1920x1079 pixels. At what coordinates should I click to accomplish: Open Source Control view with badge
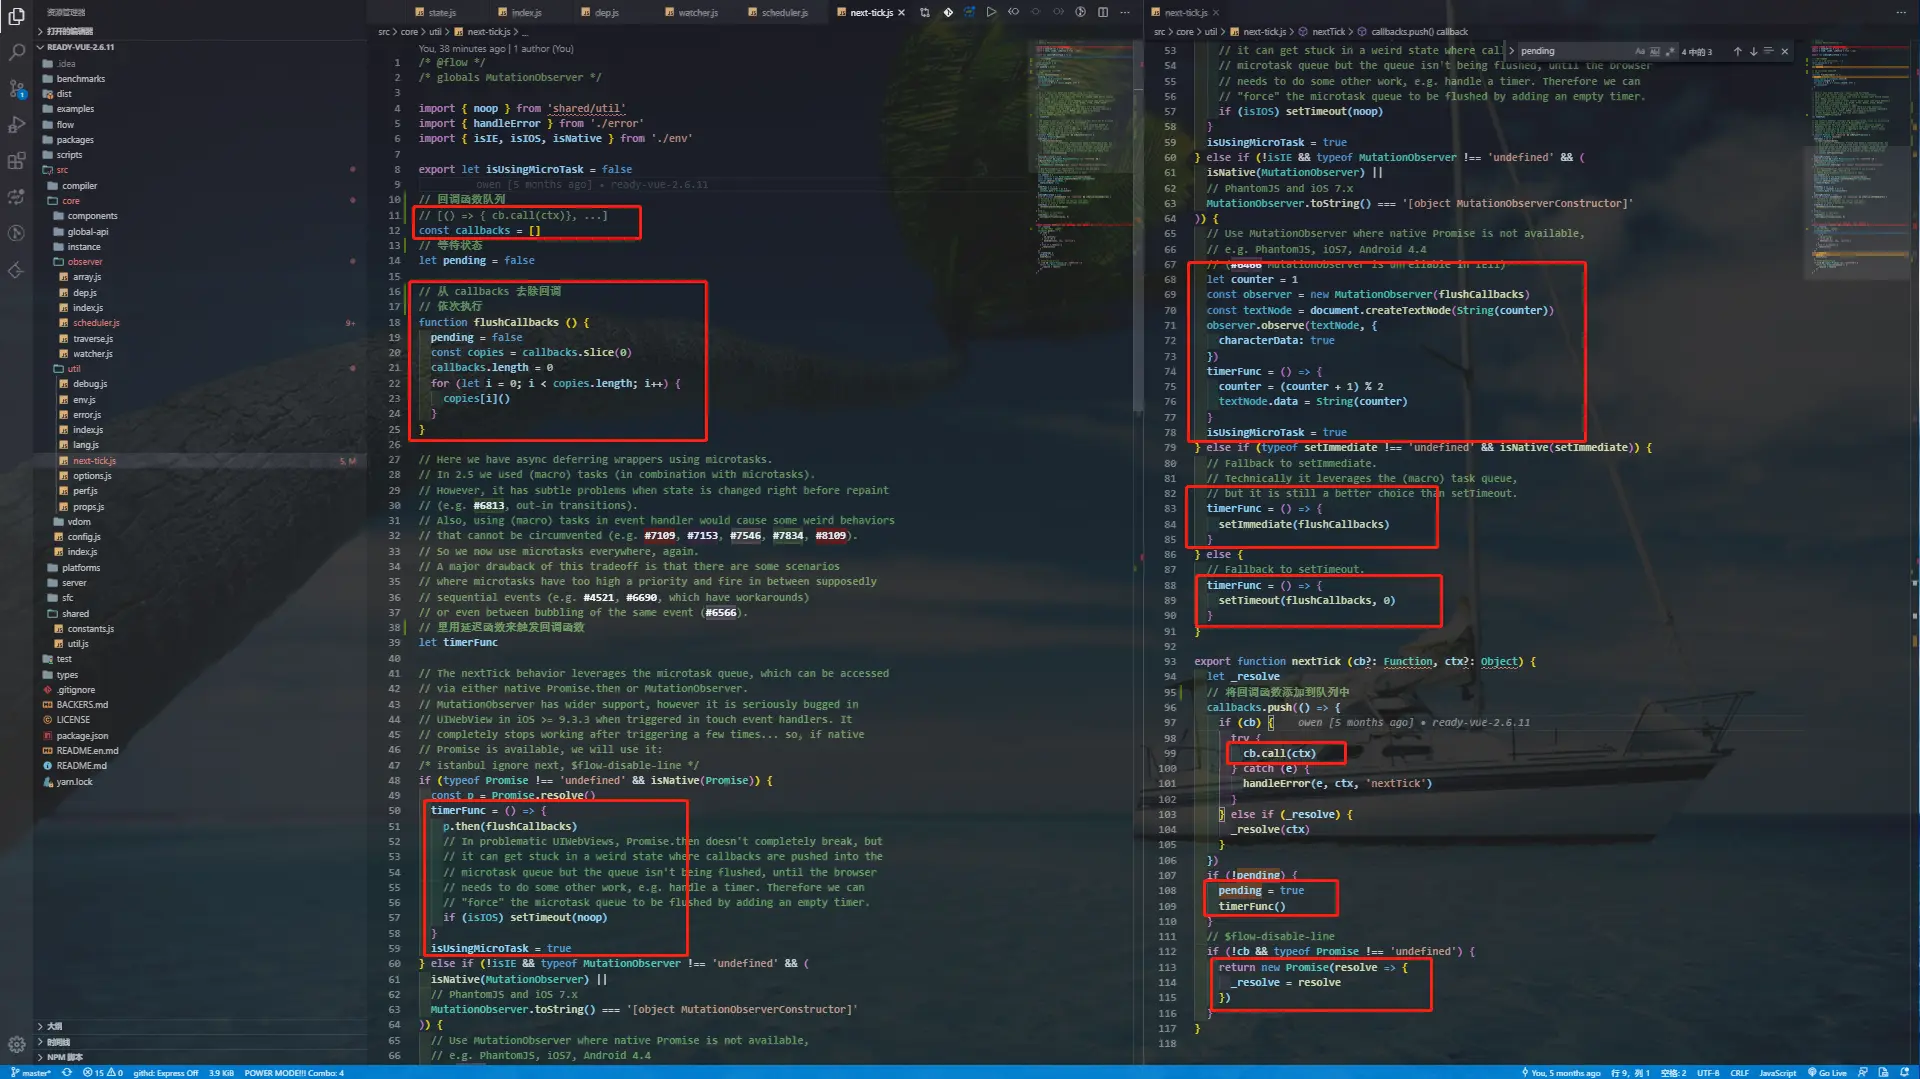coord(16,89)
